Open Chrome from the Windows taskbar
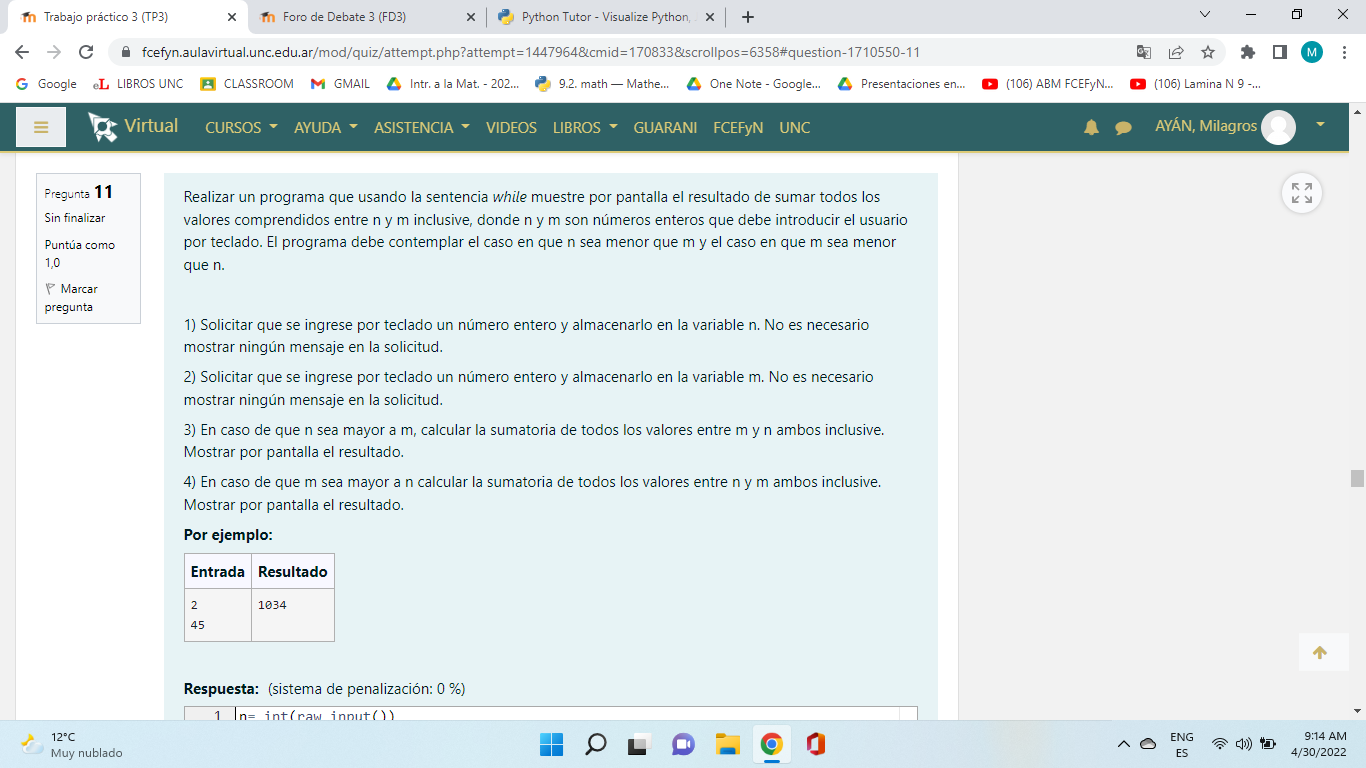This screenshot has height=768, width=1366. [770, 744]
